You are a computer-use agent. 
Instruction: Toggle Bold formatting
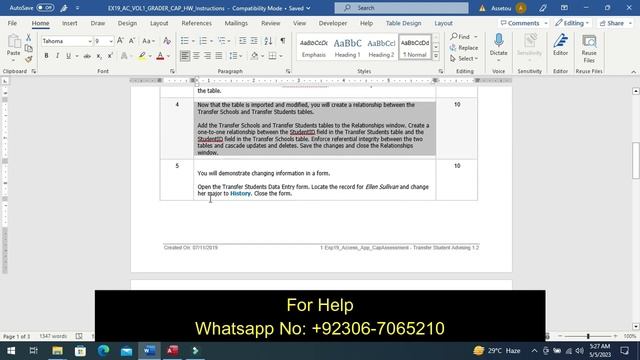pyautogui.click(x=46, y=56)
